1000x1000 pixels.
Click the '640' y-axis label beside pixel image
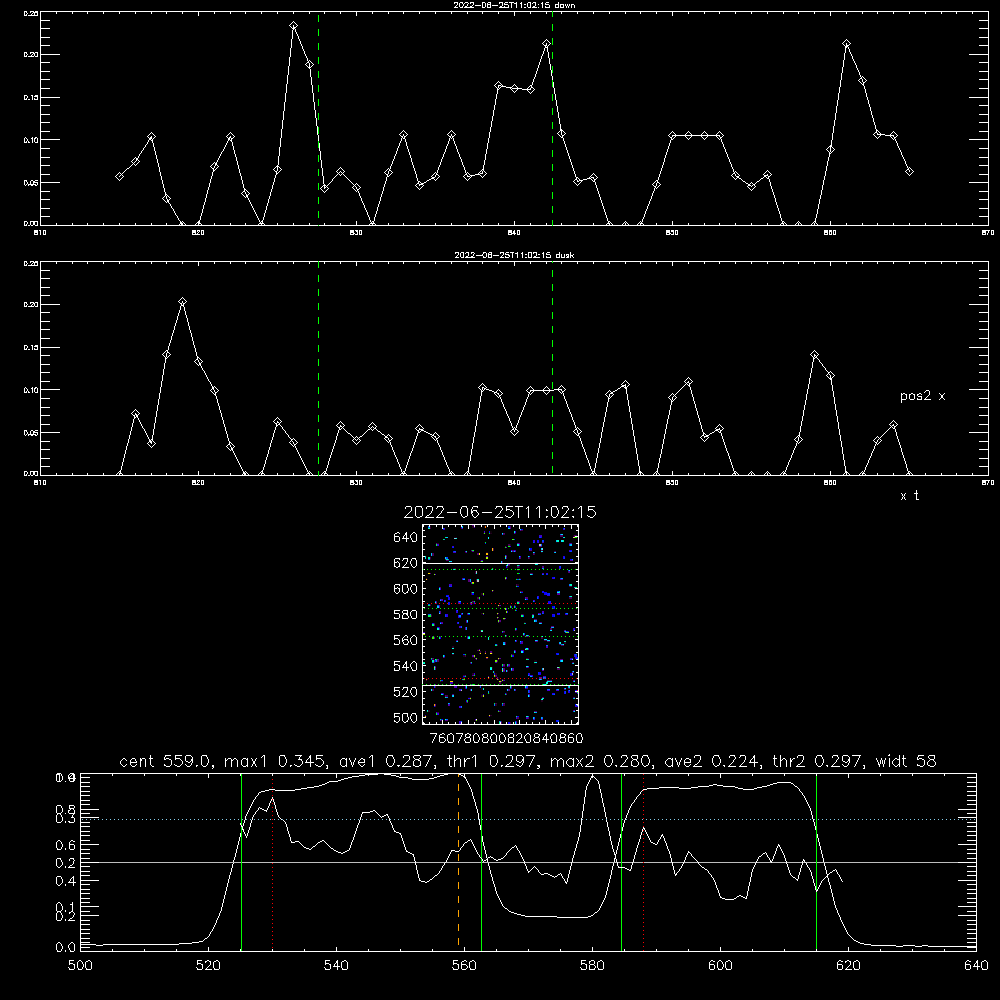coord(406,538)
